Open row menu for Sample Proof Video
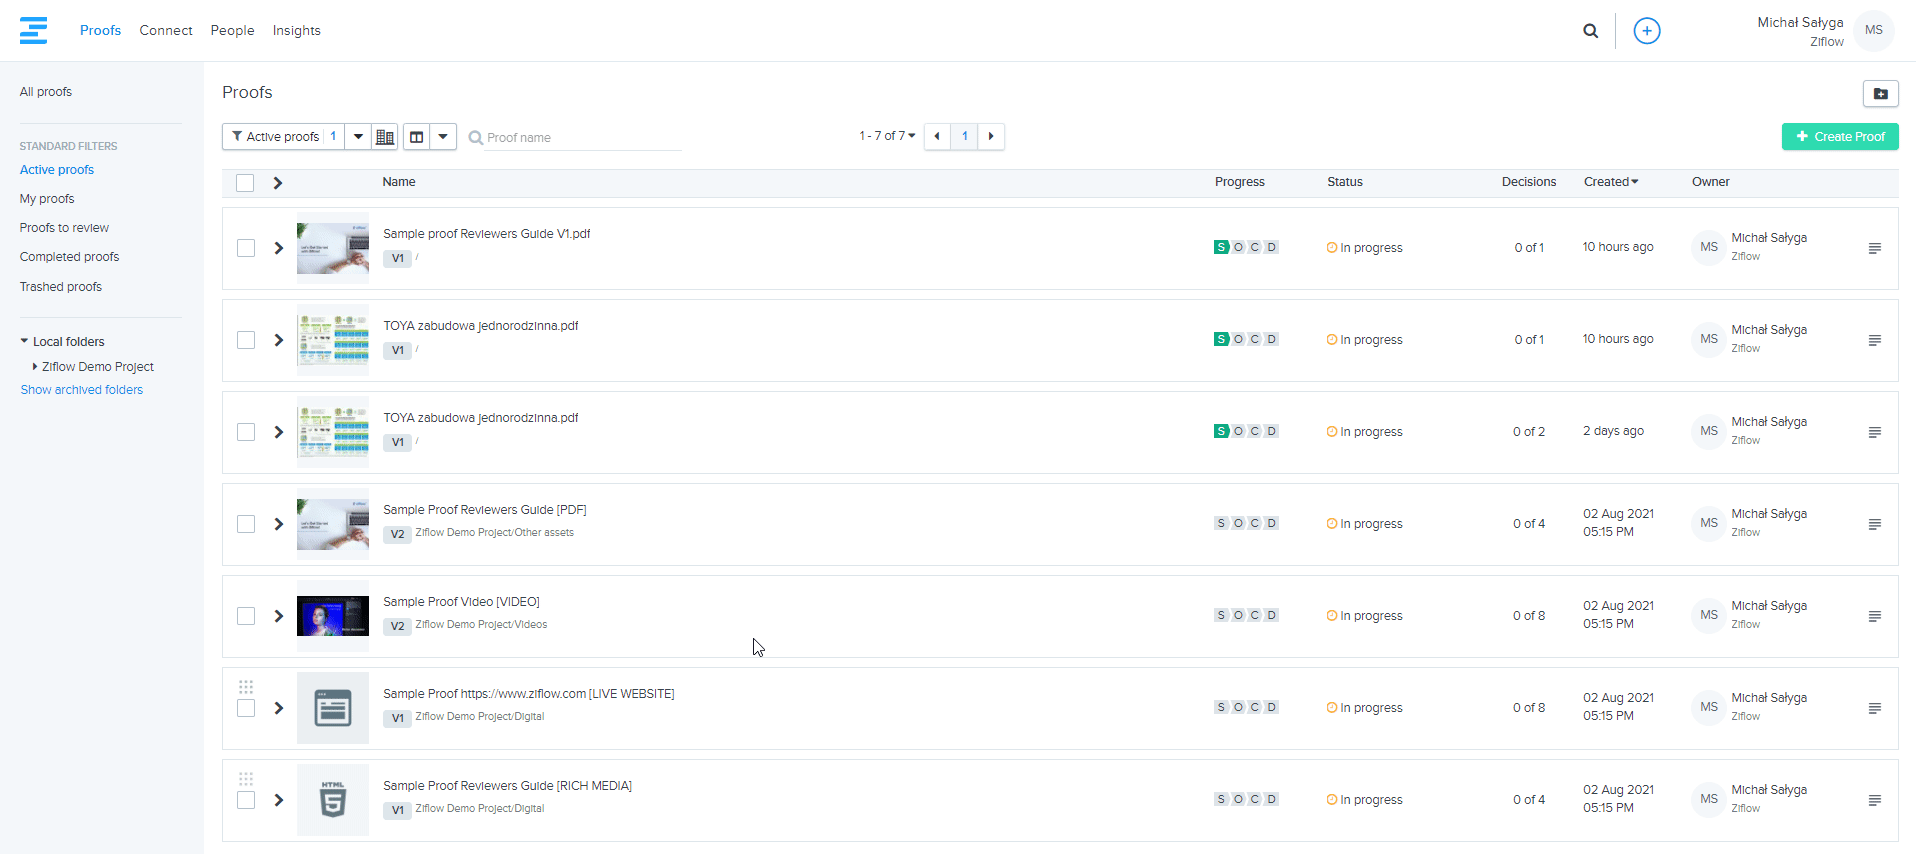 tap(1874, 616)
